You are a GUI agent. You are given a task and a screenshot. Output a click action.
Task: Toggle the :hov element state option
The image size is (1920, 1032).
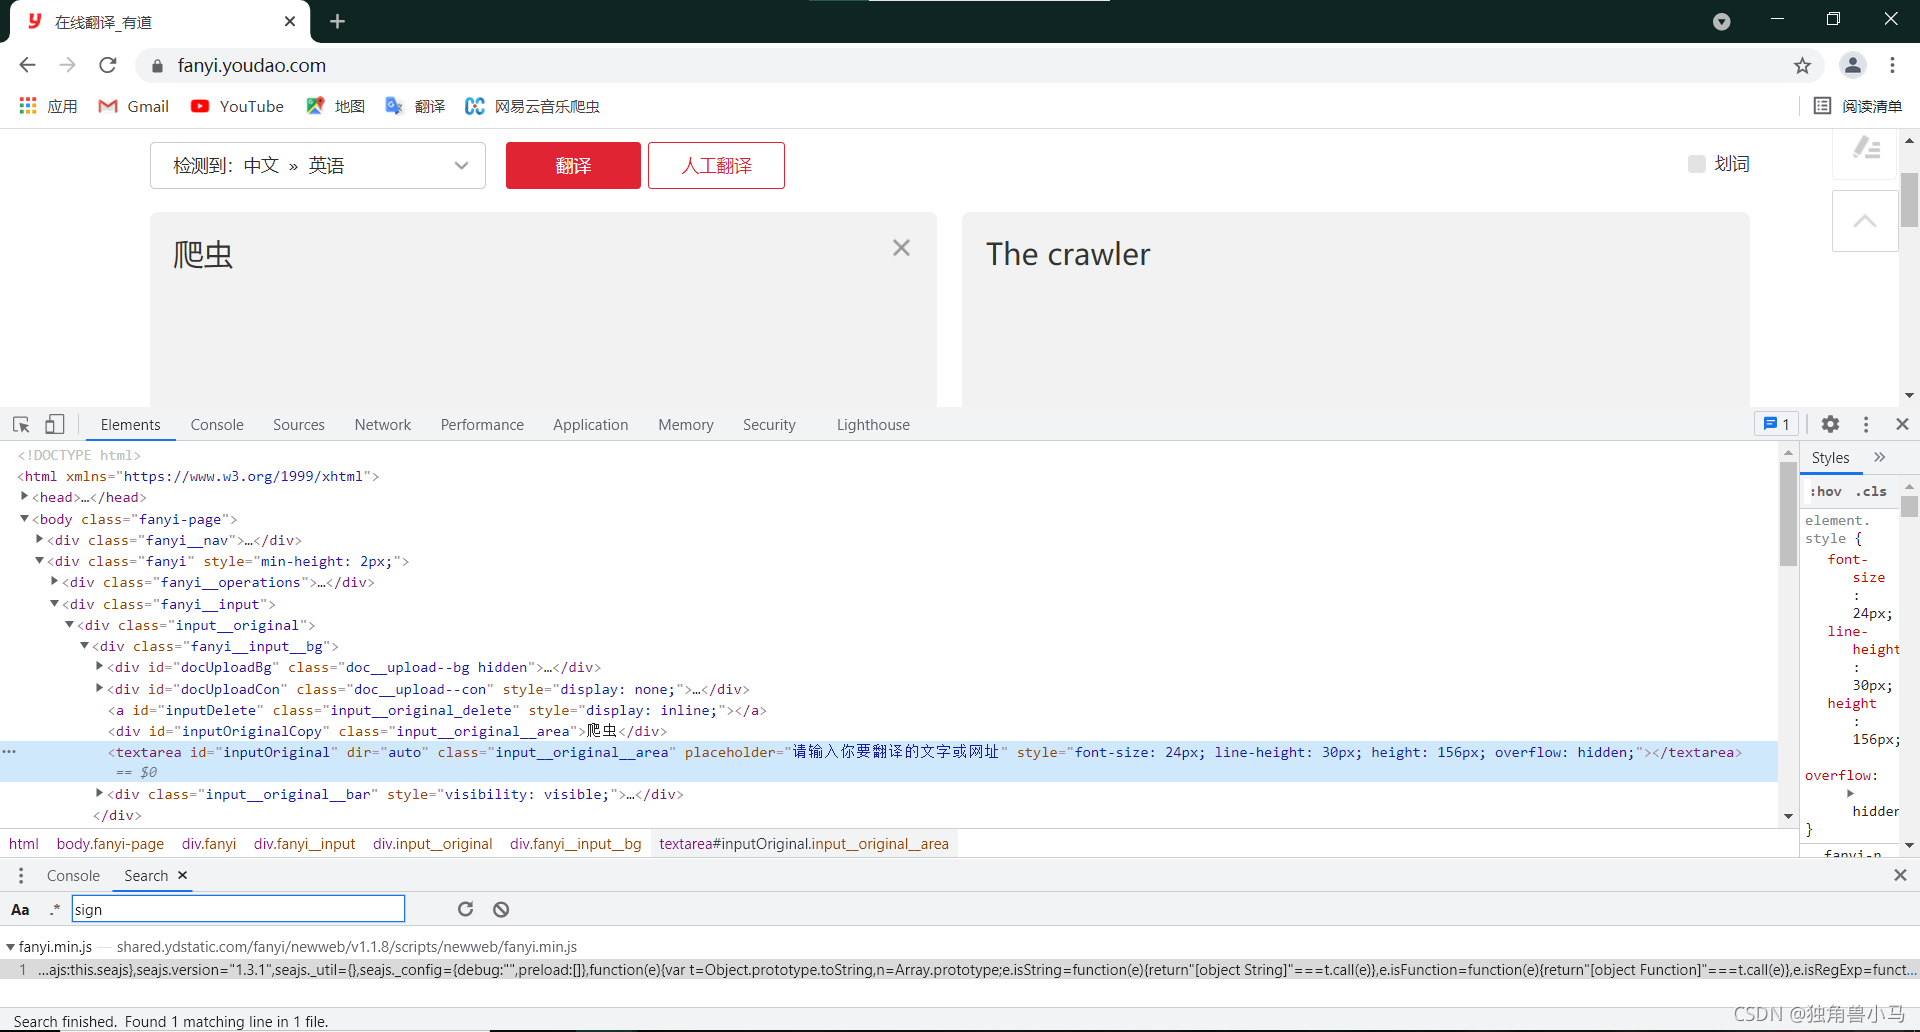coord(1825,491)
